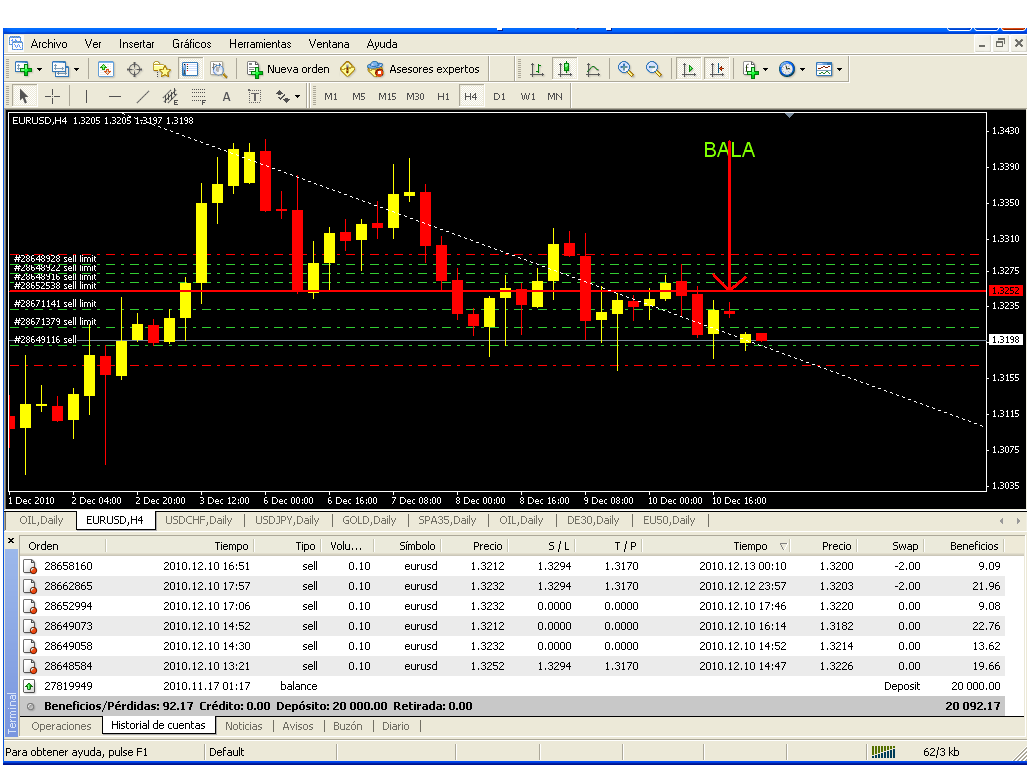Switch timeframe to MN
Viewport: 1032px width, 765px height.
(555, 97)
